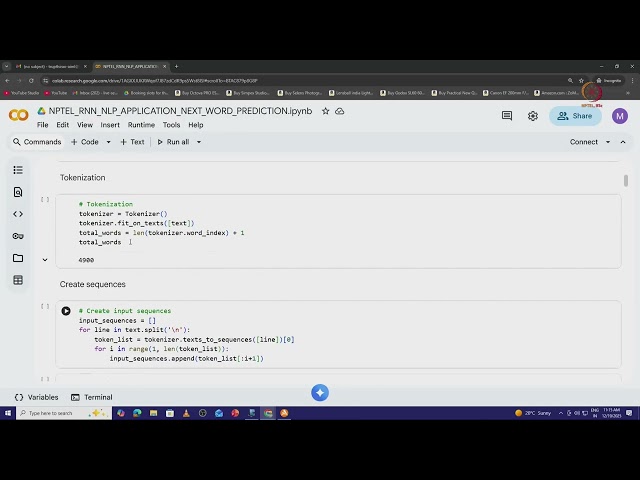The width and height of the screenshot is (640, 480).
Task: Reload the page
Action: tap(31, 80)
